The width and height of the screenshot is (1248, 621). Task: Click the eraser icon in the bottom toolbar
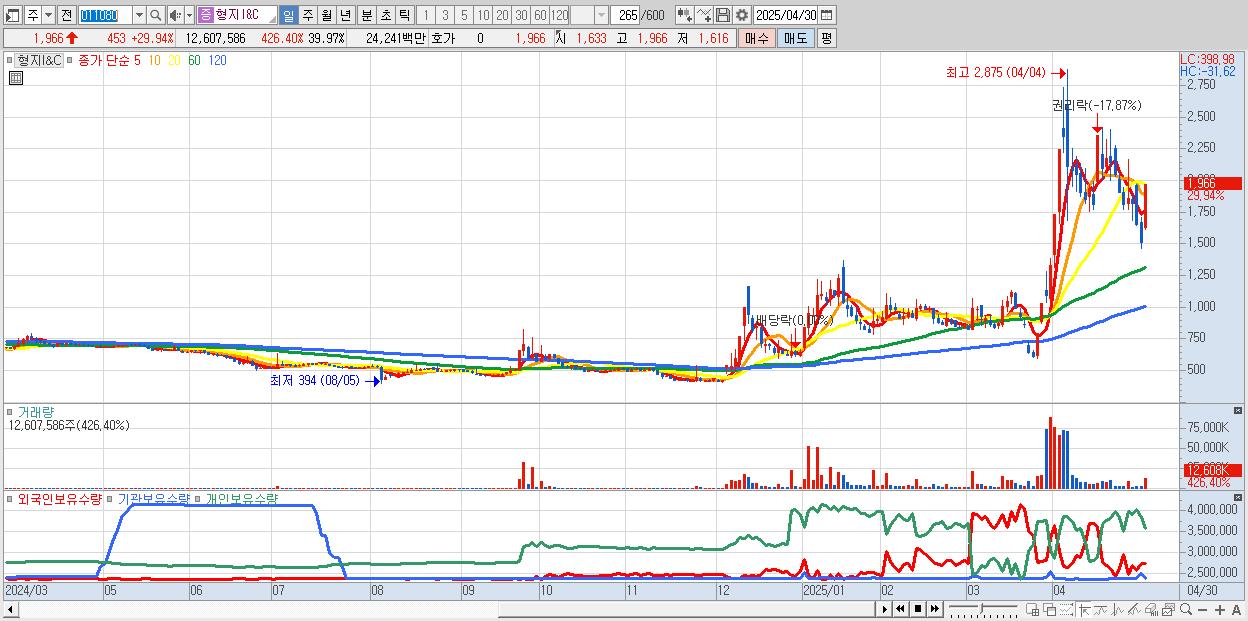click(x=1151, y=609)
